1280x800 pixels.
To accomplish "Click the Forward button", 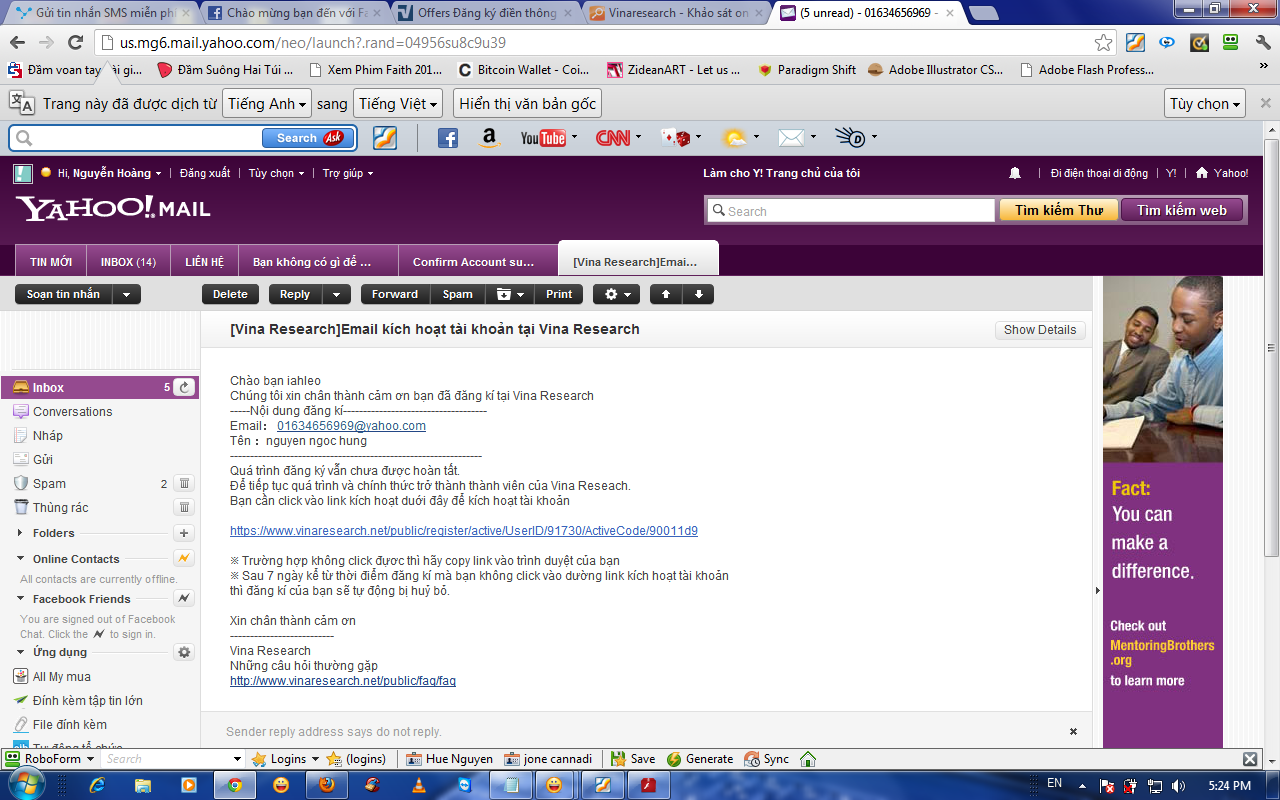I will click(395, 294).
